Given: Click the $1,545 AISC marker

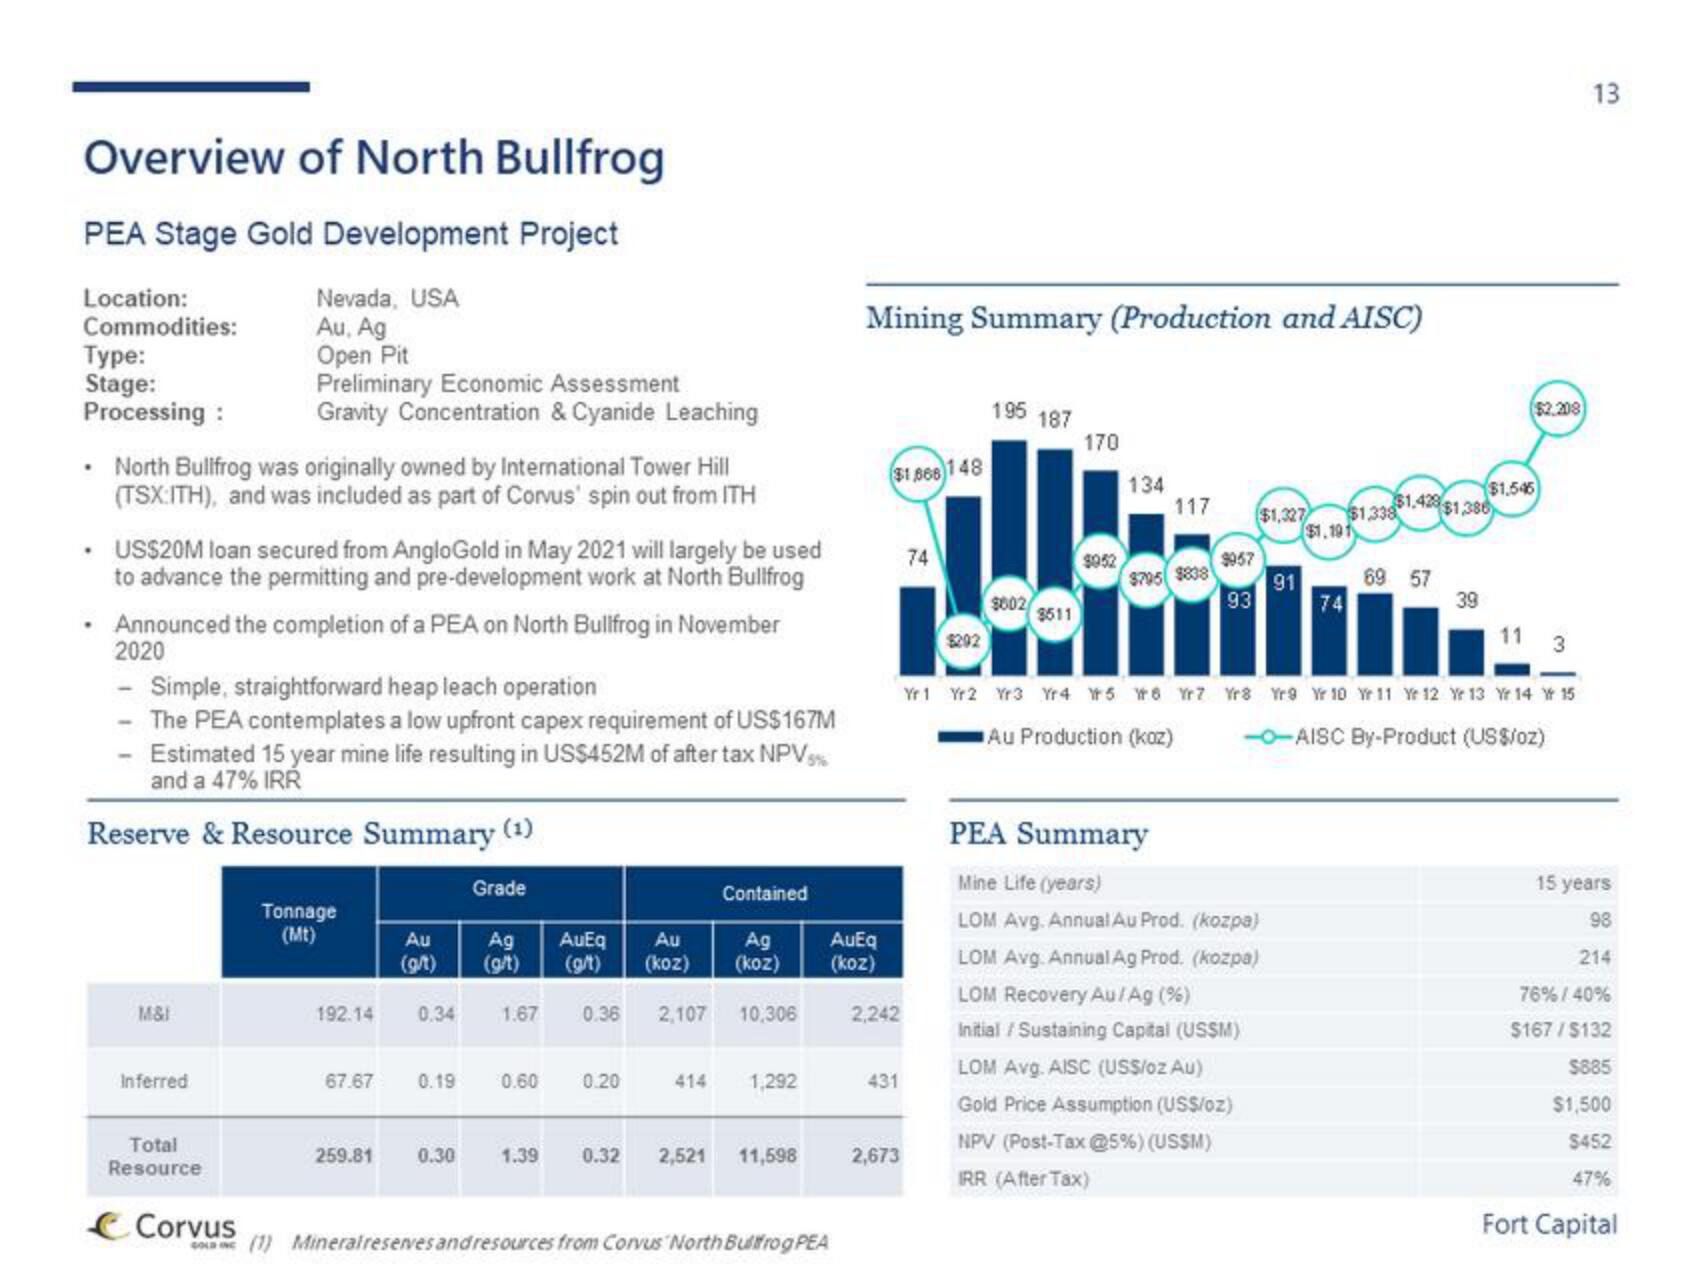Looking at the screenshot, I should tap(1511, 489).
